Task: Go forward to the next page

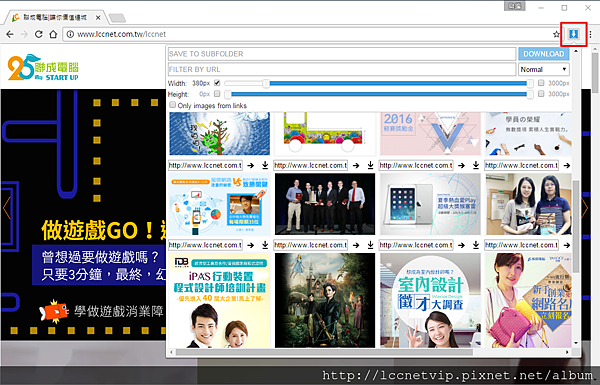Action: tap(24, 34)
